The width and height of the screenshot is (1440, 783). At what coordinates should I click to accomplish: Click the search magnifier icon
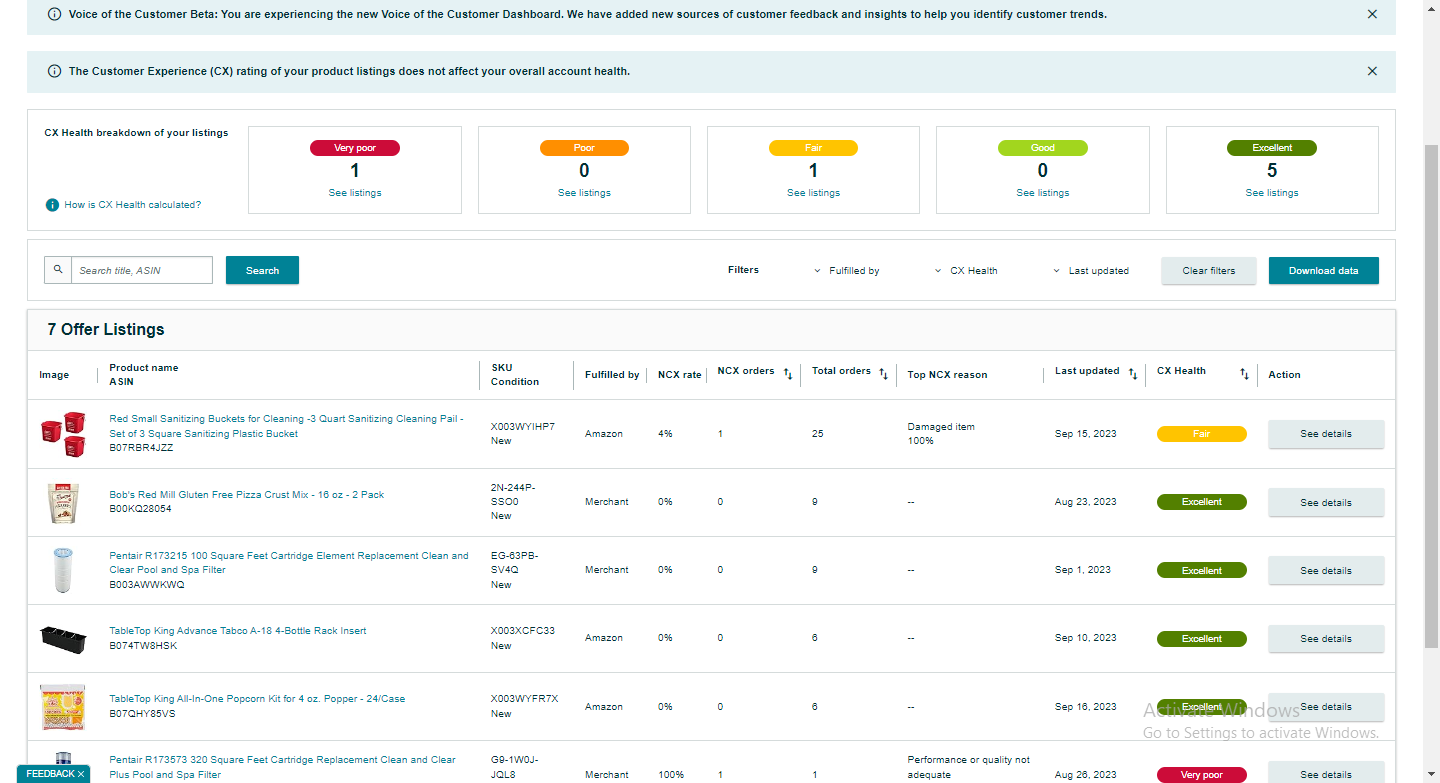(58, 270)
